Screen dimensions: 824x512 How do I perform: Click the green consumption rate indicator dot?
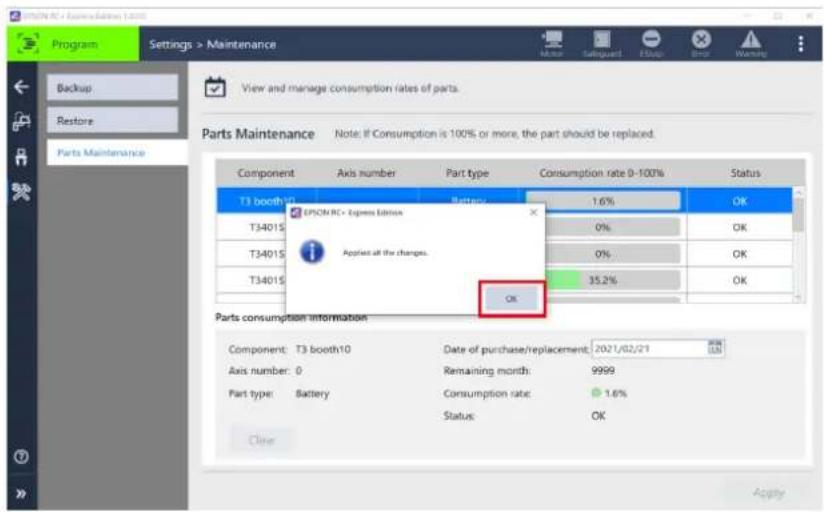click(596, 393)
